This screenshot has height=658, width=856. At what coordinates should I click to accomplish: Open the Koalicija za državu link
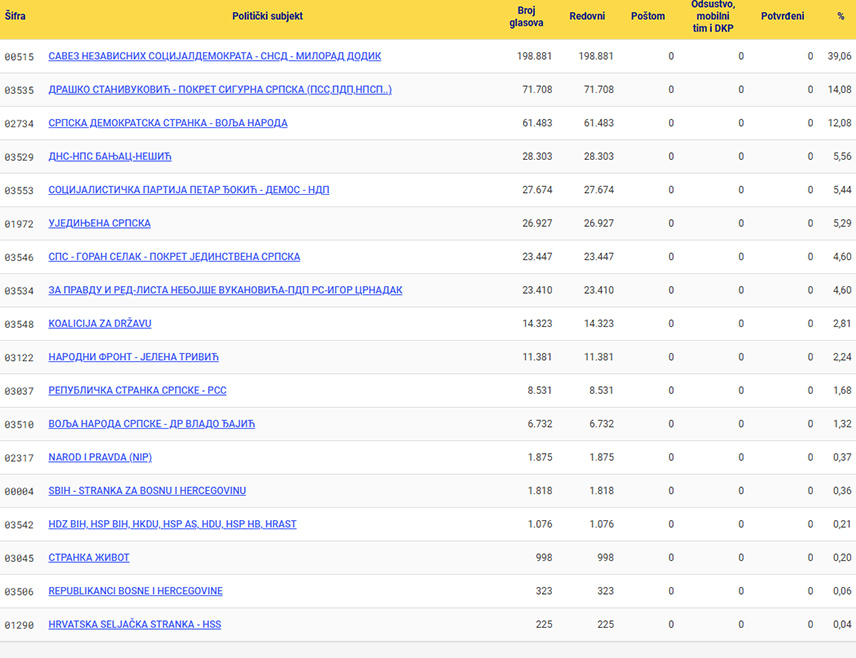pyautogui.click(x=100, y=323)
